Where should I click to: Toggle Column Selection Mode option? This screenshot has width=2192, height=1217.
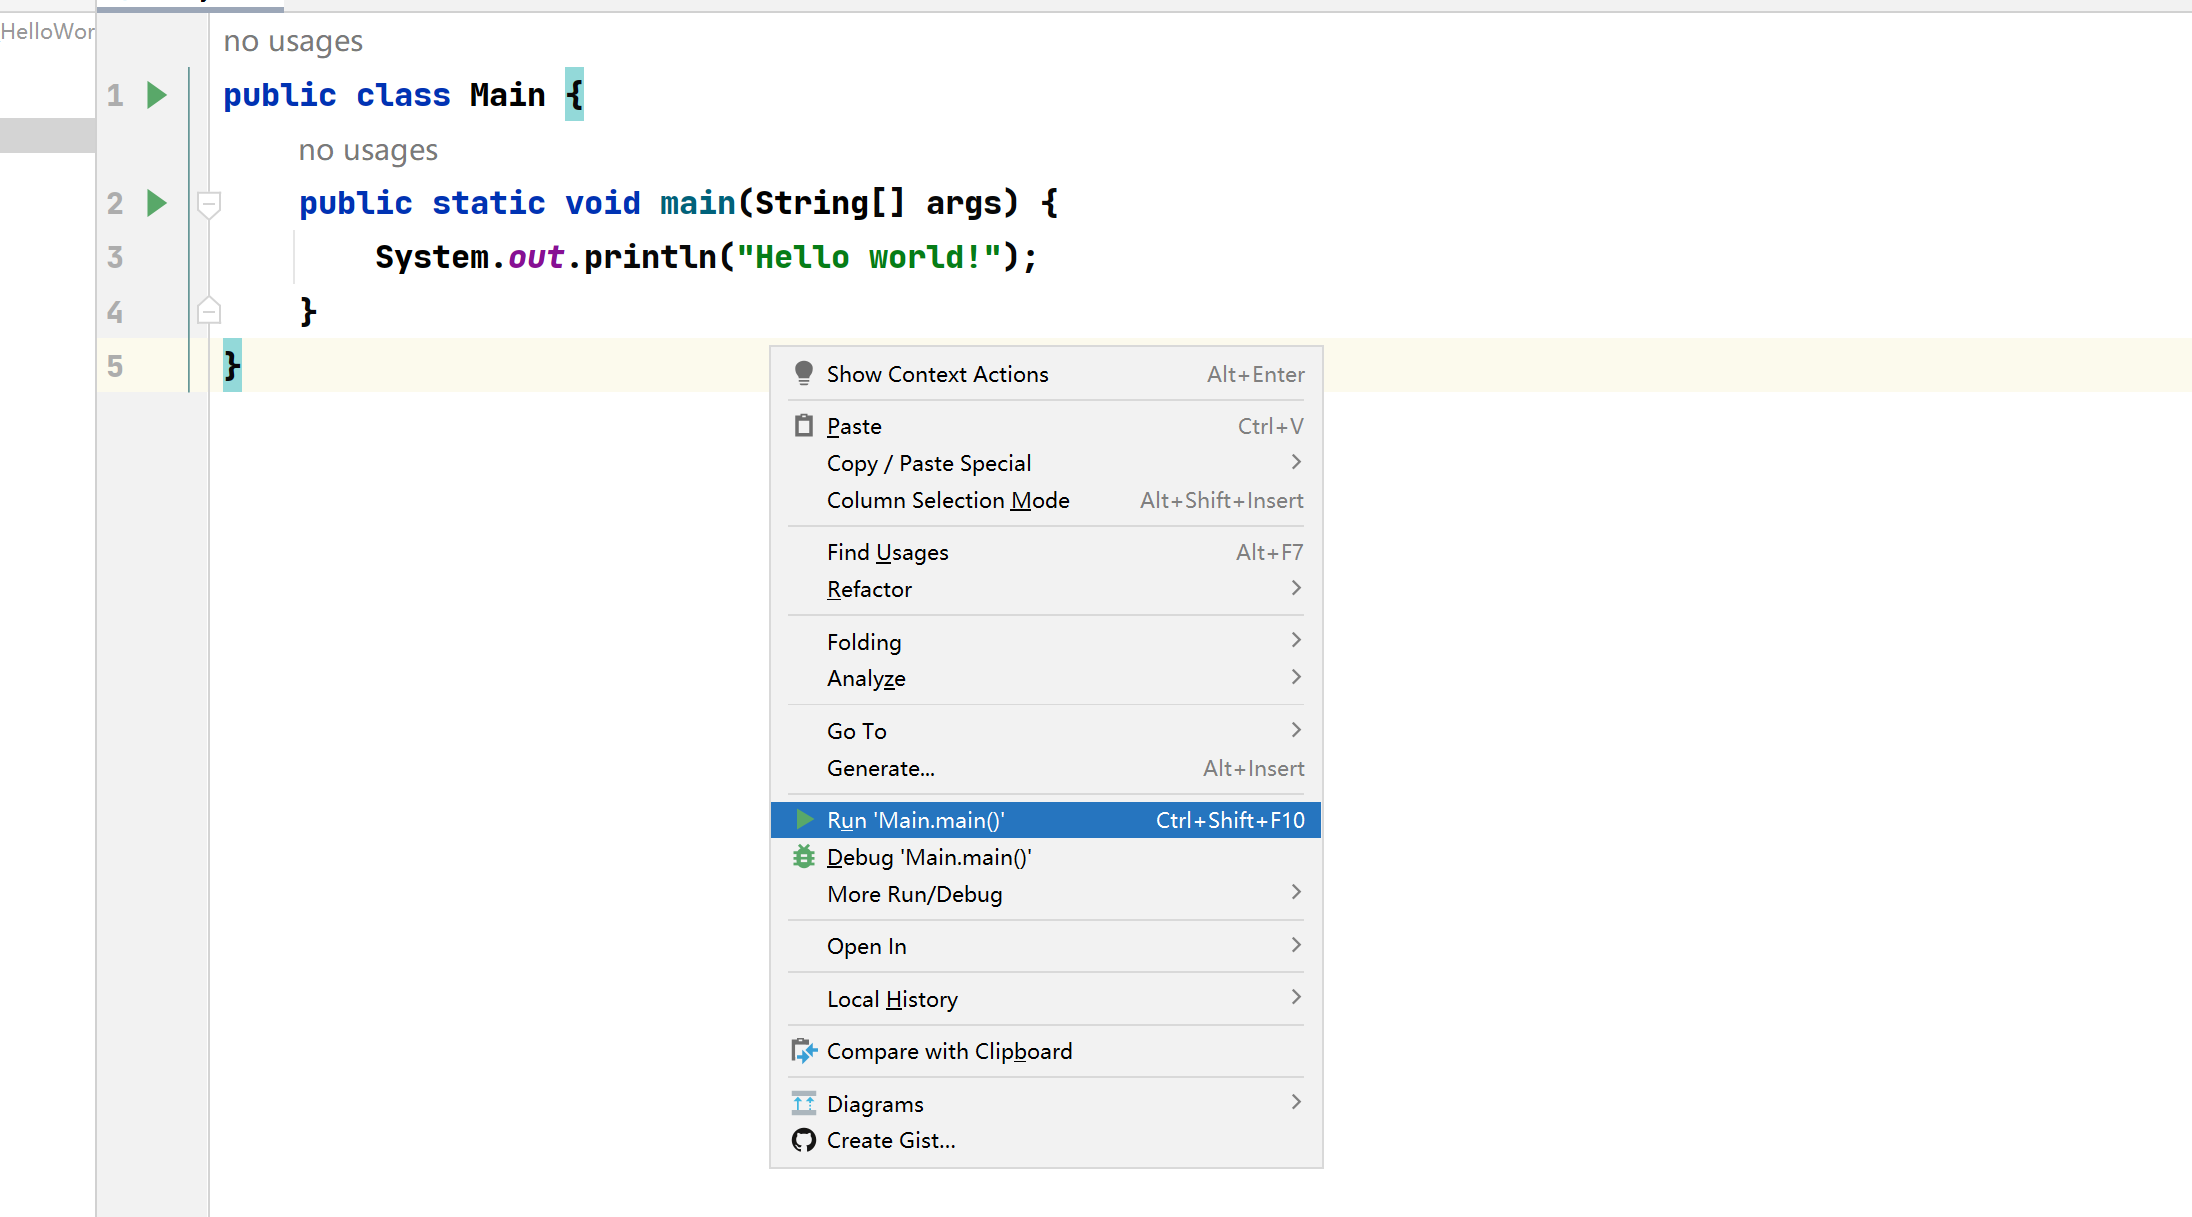950,499
